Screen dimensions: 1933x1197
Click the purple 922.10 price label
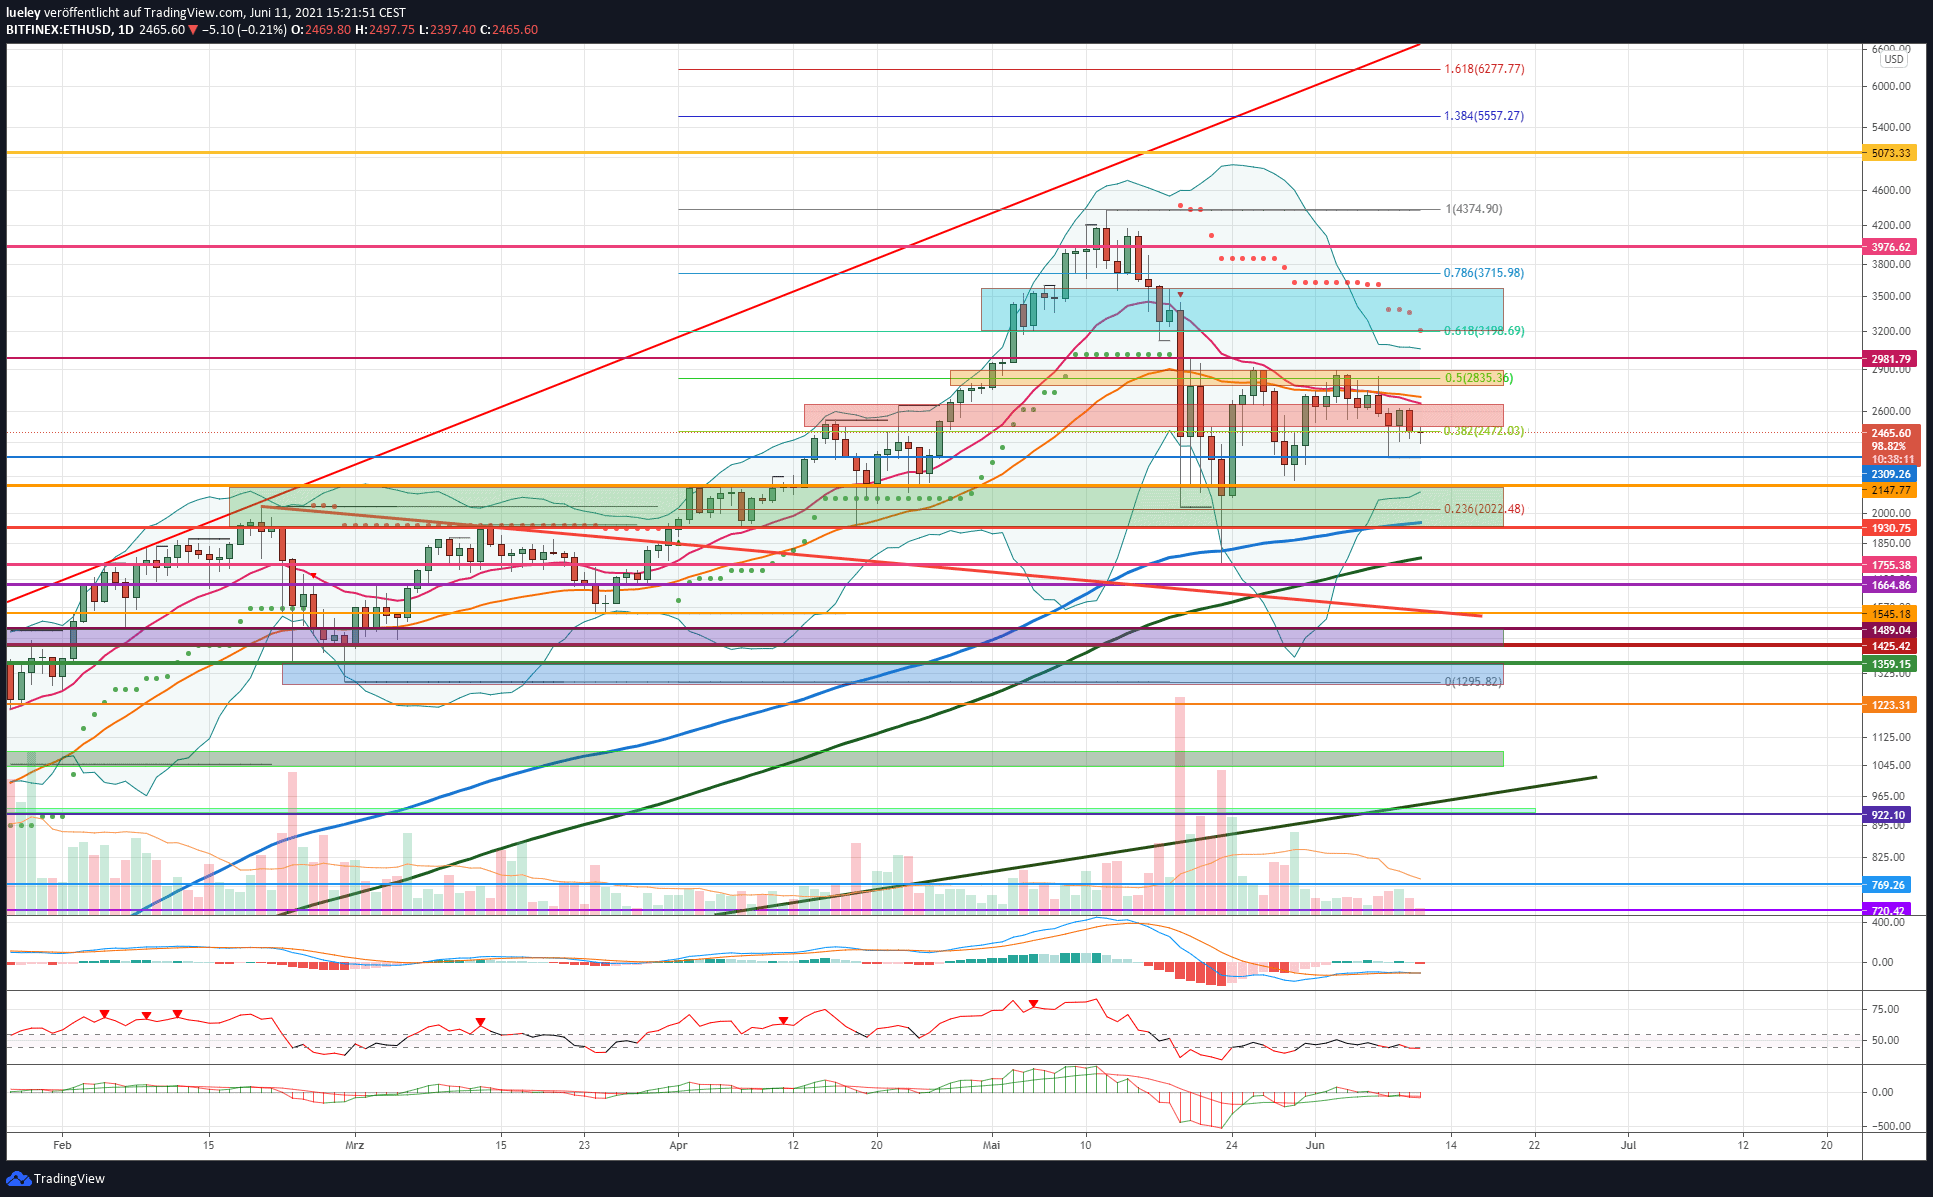[x=1888, y=815]
